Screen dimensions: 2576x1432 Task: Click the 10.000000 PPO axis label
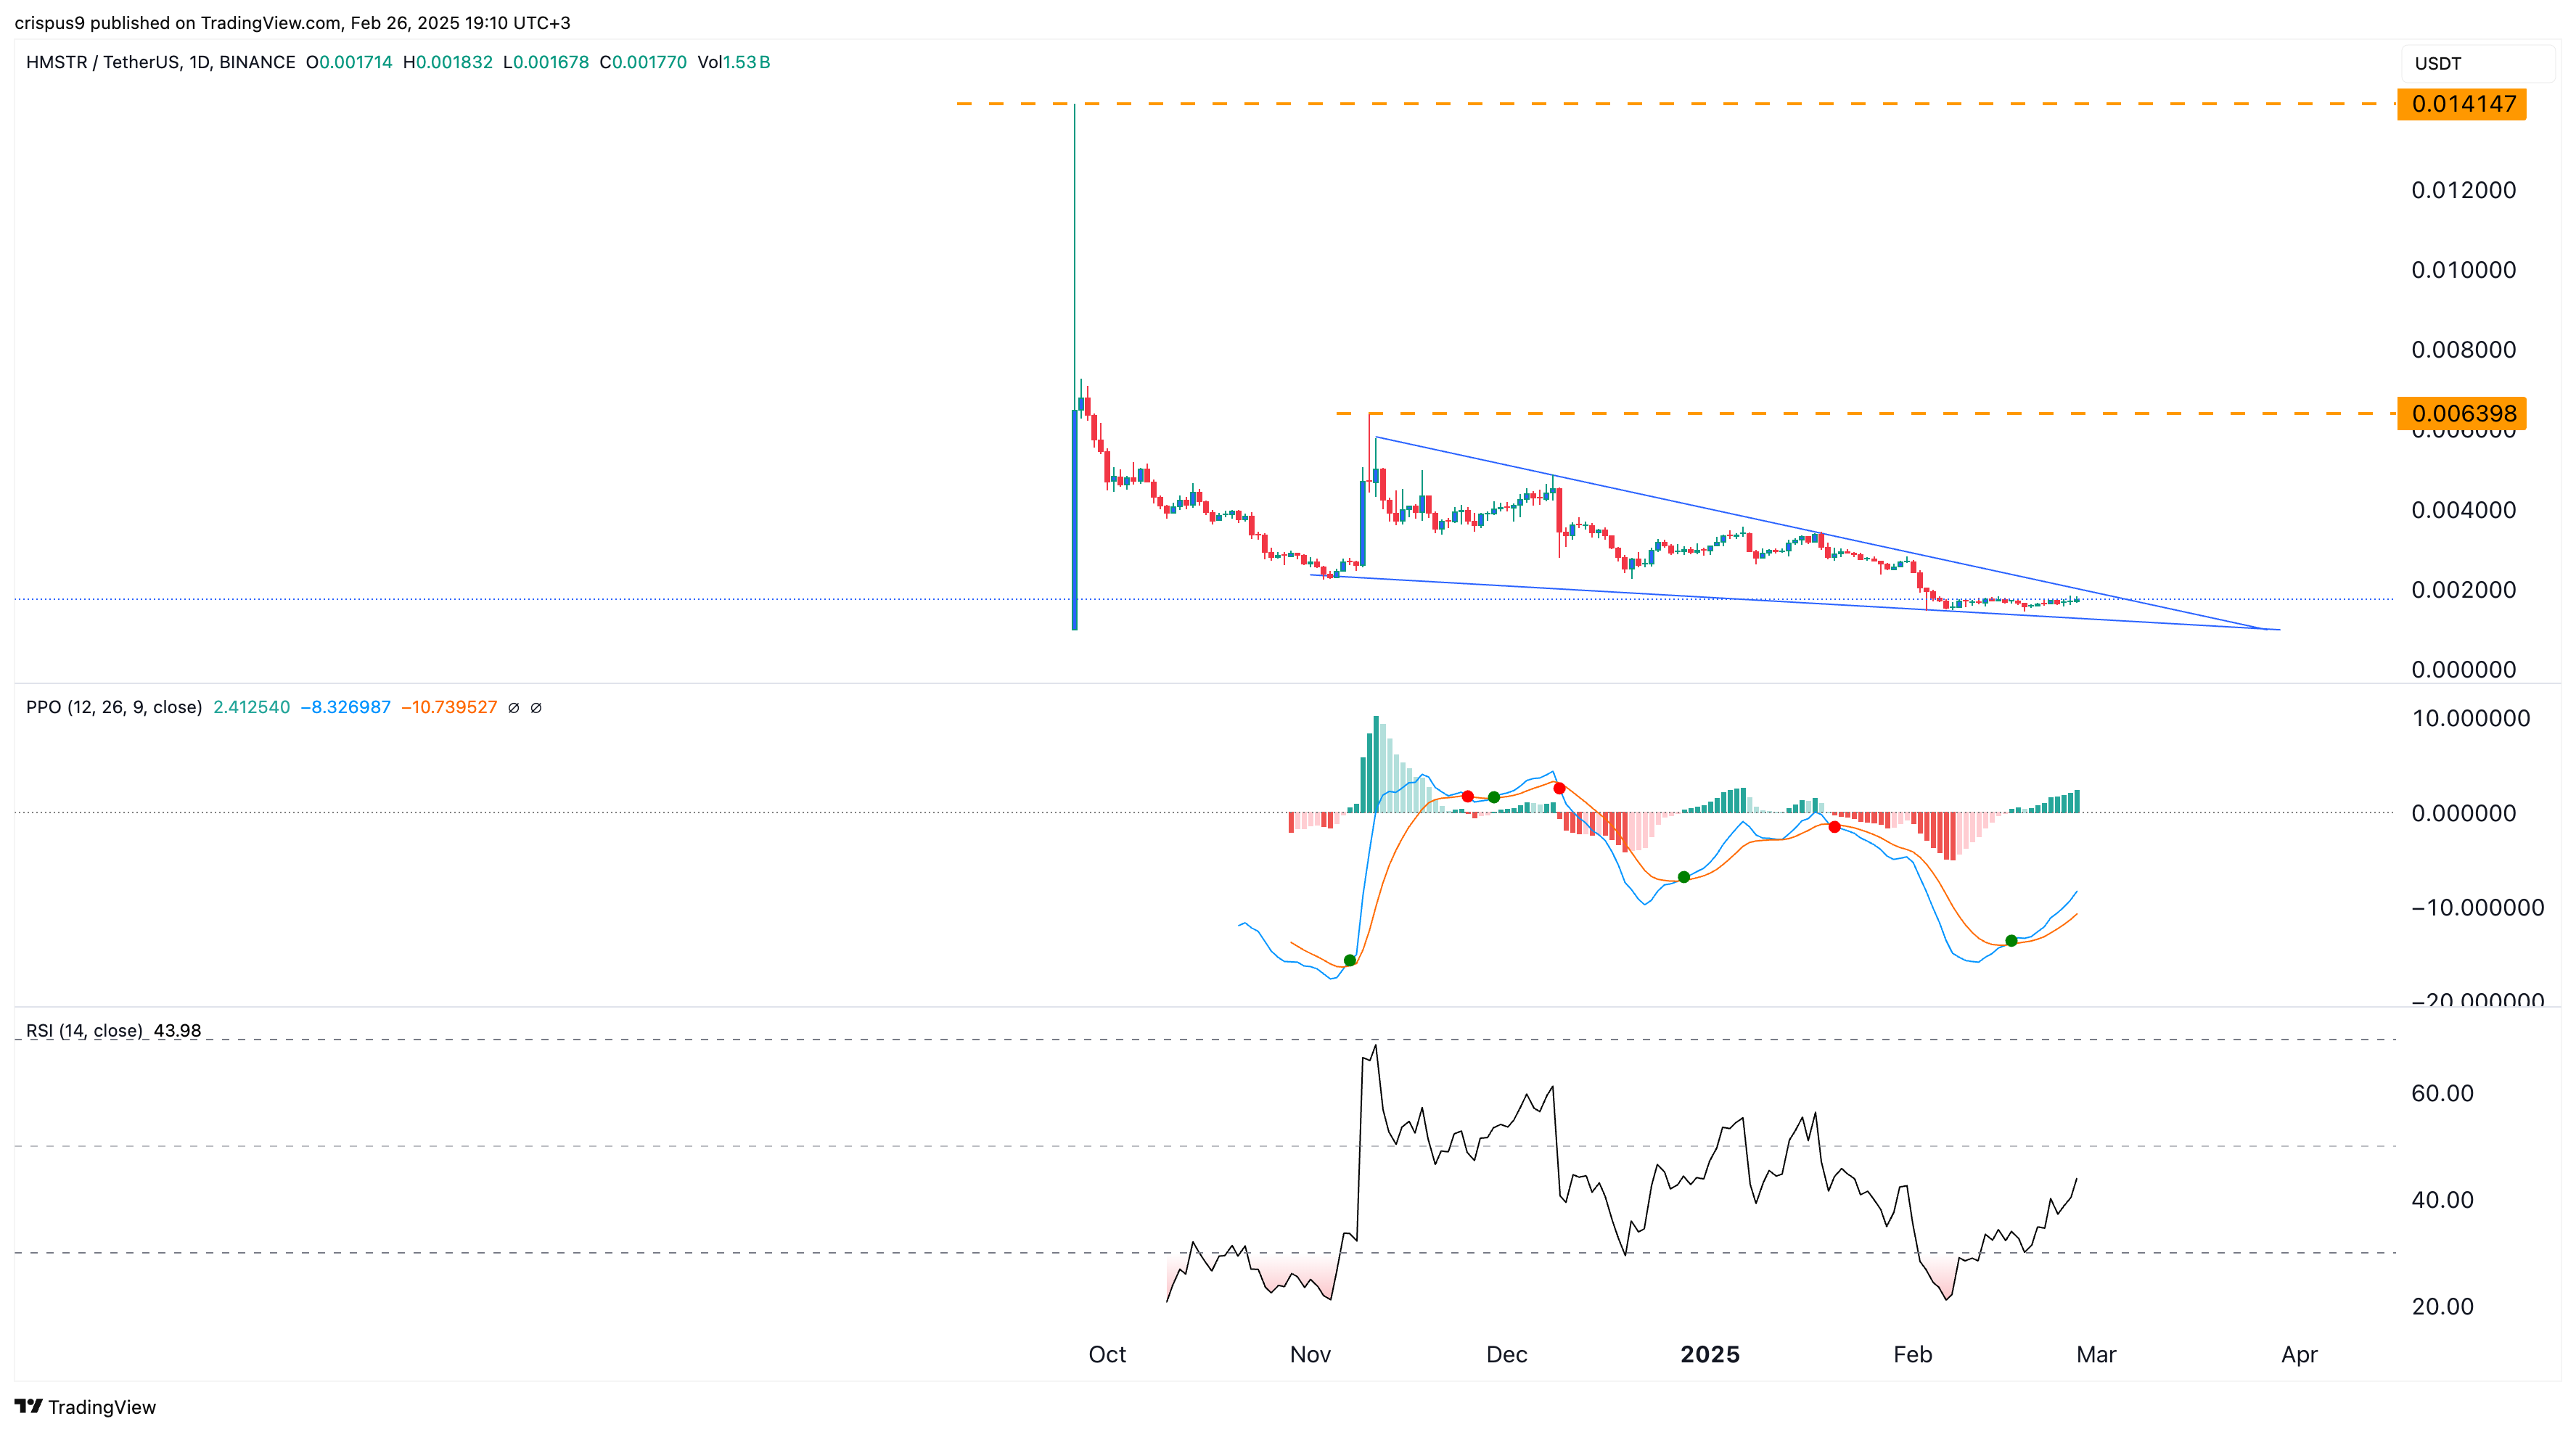coord(2471,718)
